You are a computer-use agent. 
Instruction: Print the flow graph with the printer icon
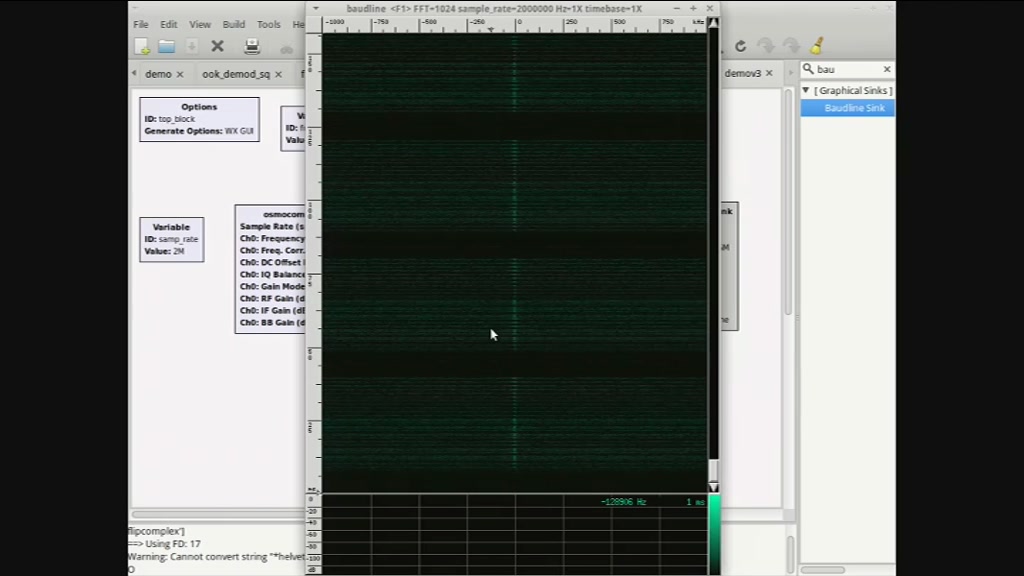pos(252,46)
